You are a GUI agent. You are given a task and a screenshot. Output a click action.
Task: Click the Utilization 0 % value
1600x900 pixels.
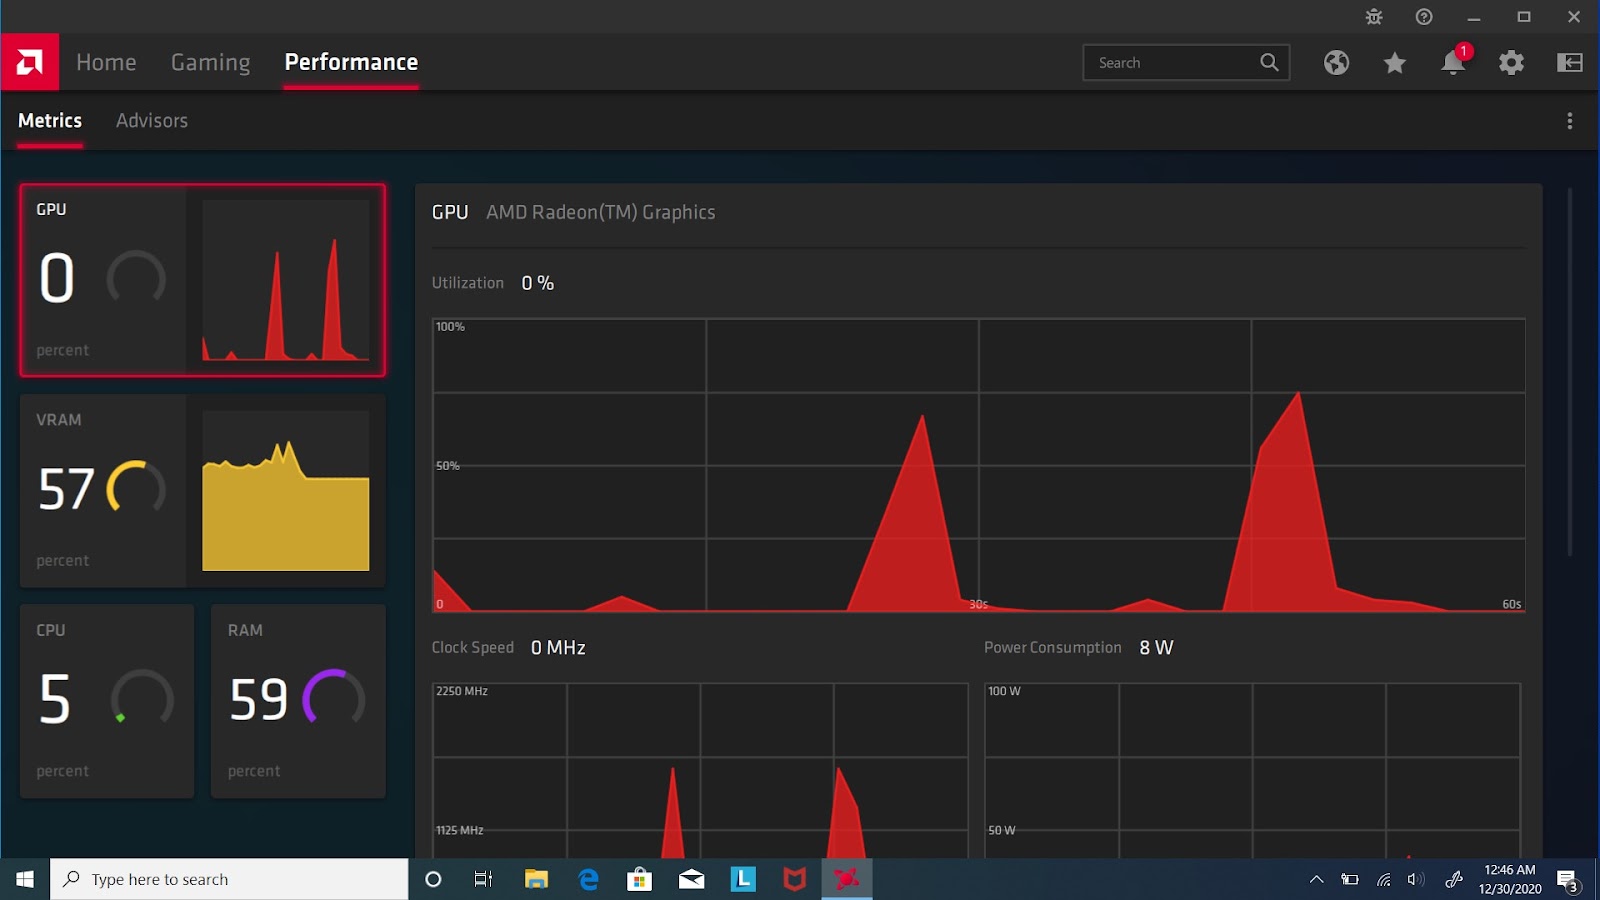click(537, 283)
